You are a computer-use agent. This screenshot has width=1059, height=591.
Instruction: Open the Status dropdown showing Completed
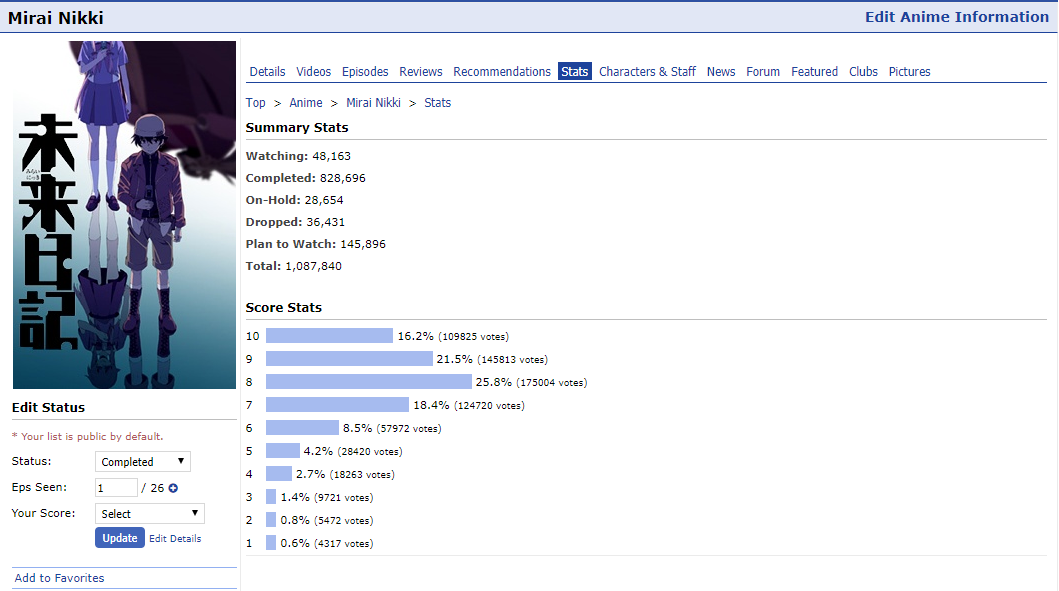[x=143, y=461]
